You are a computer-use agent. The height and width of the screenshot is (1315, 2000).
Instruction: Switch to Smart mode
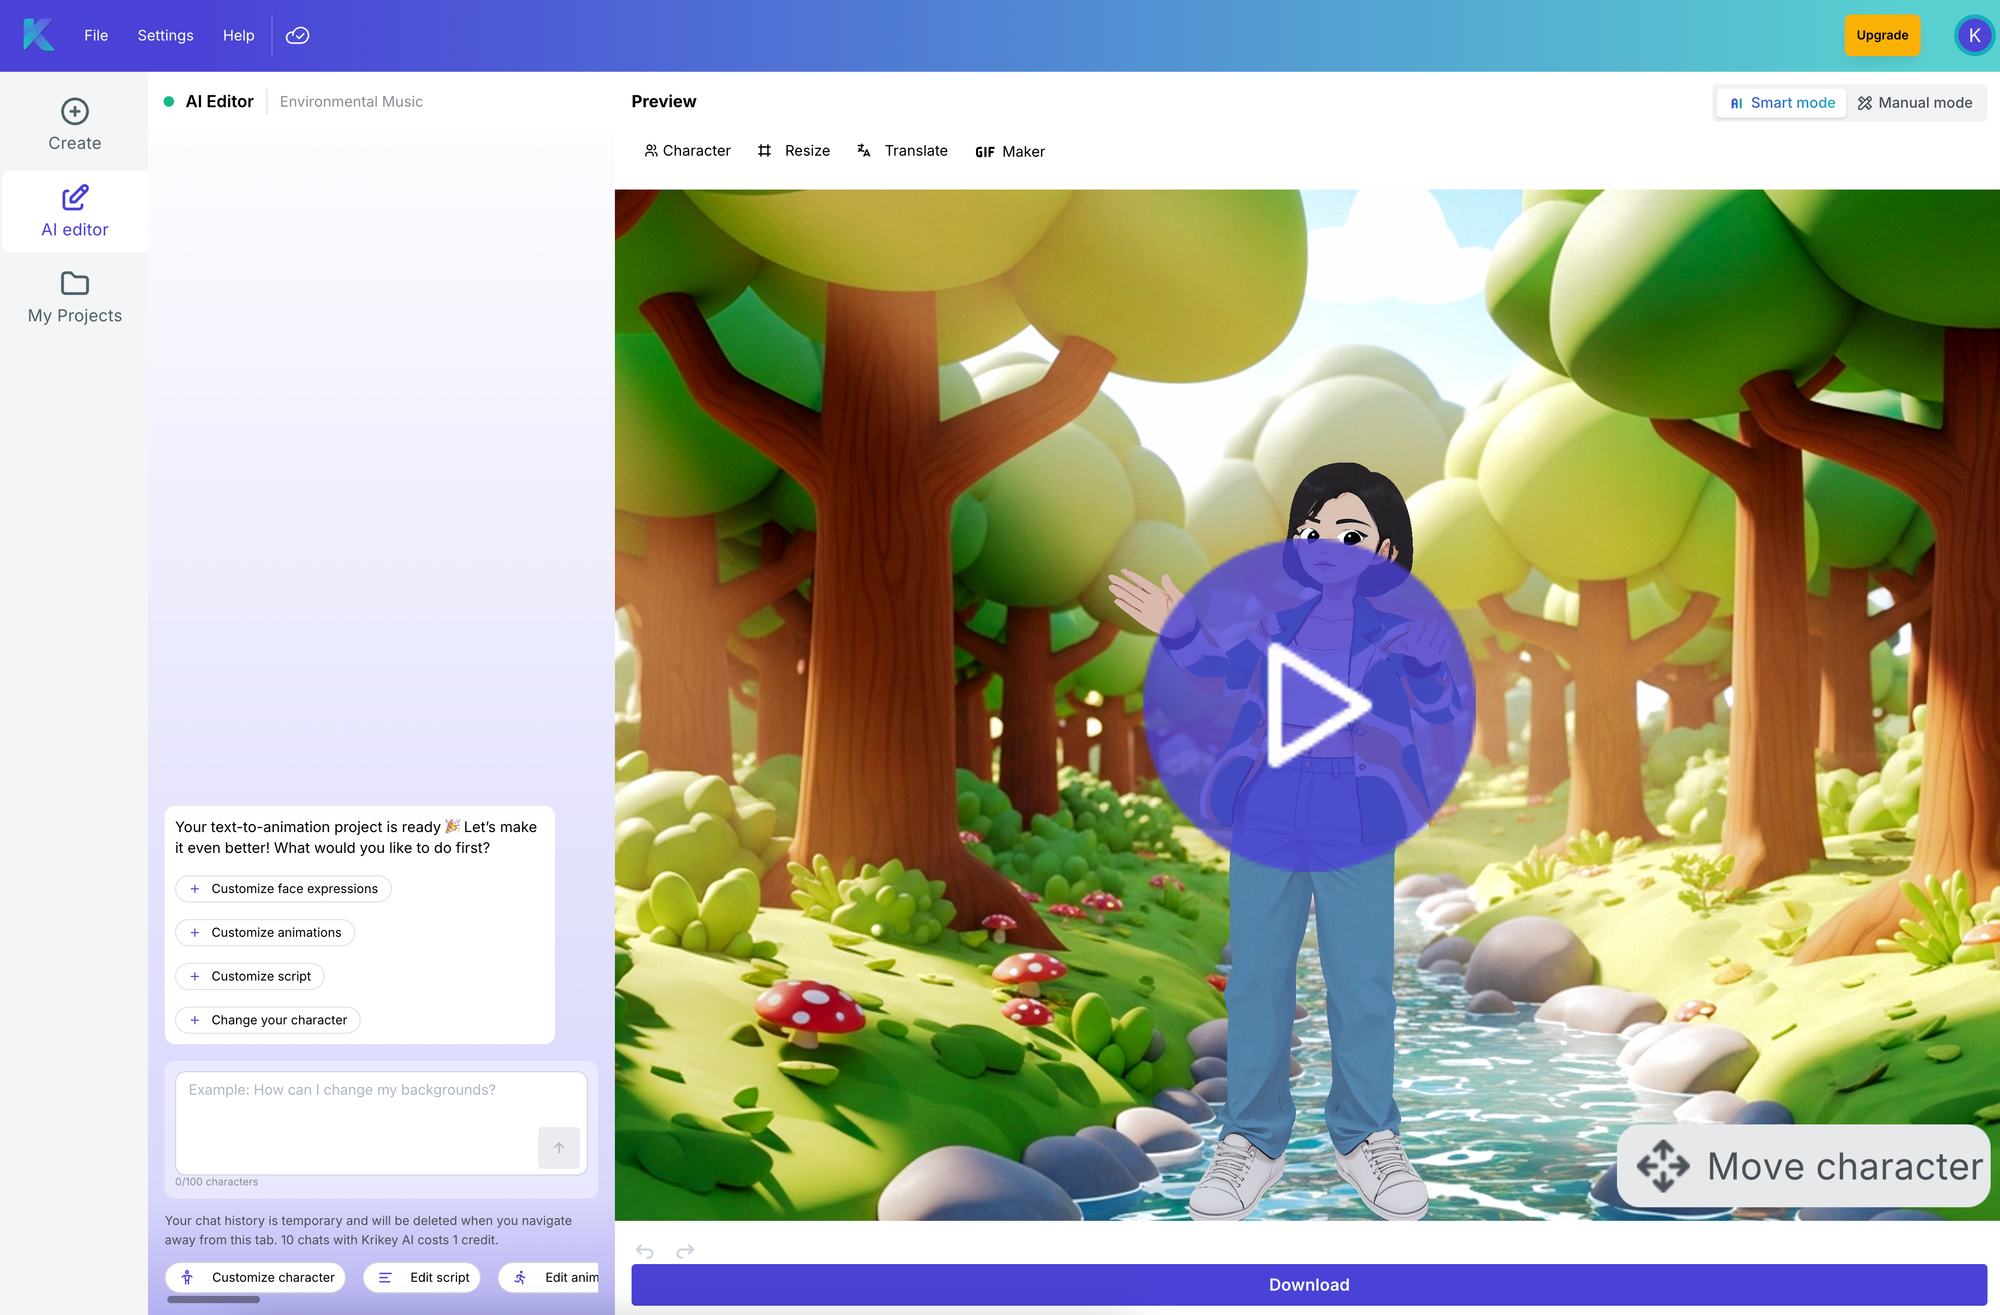pyautogui.click(x=1782, y=103)
